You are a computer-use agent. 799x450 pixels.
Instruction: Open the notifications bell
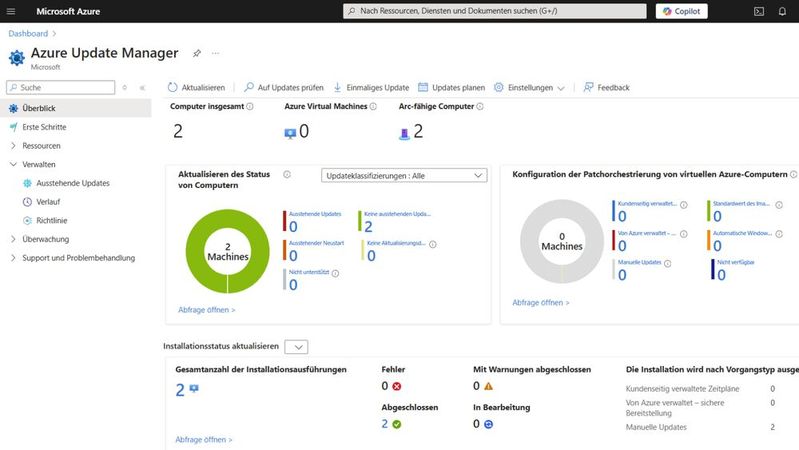(782, 11)
